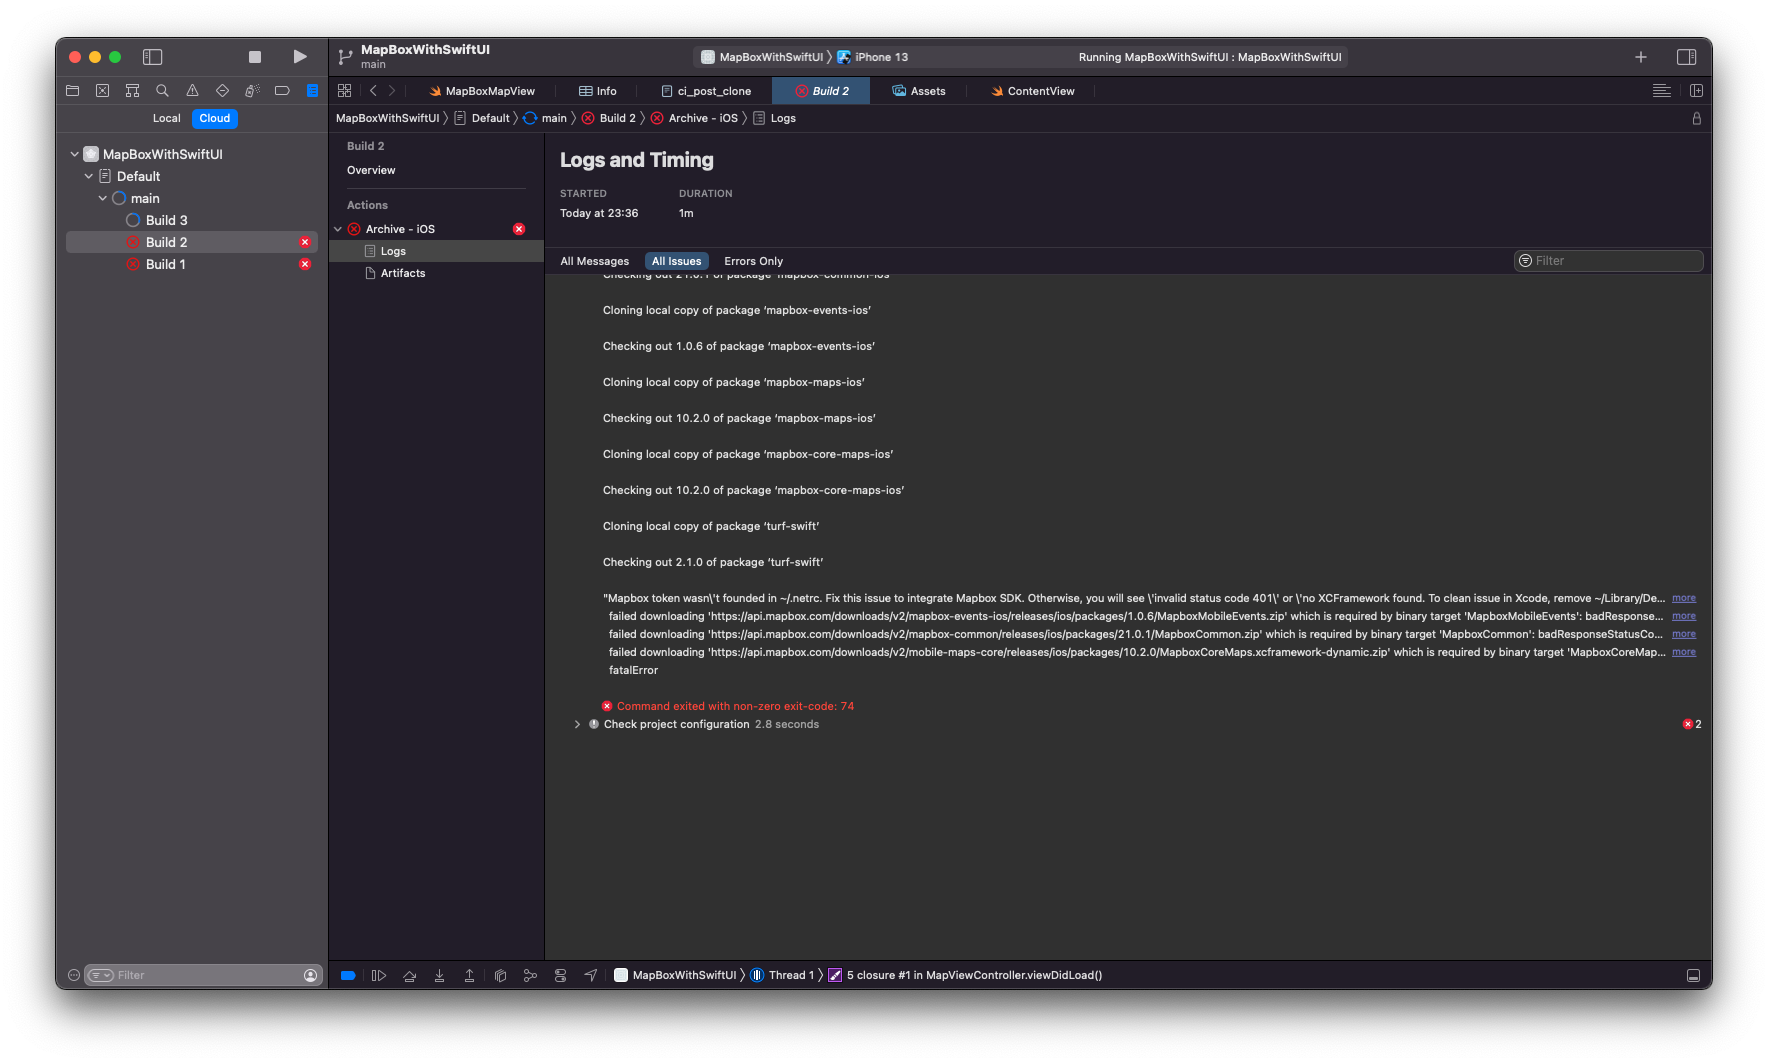Open the Environment Overrides icon
This screenshot has width=1768, height=1063.
click(560, 975)
